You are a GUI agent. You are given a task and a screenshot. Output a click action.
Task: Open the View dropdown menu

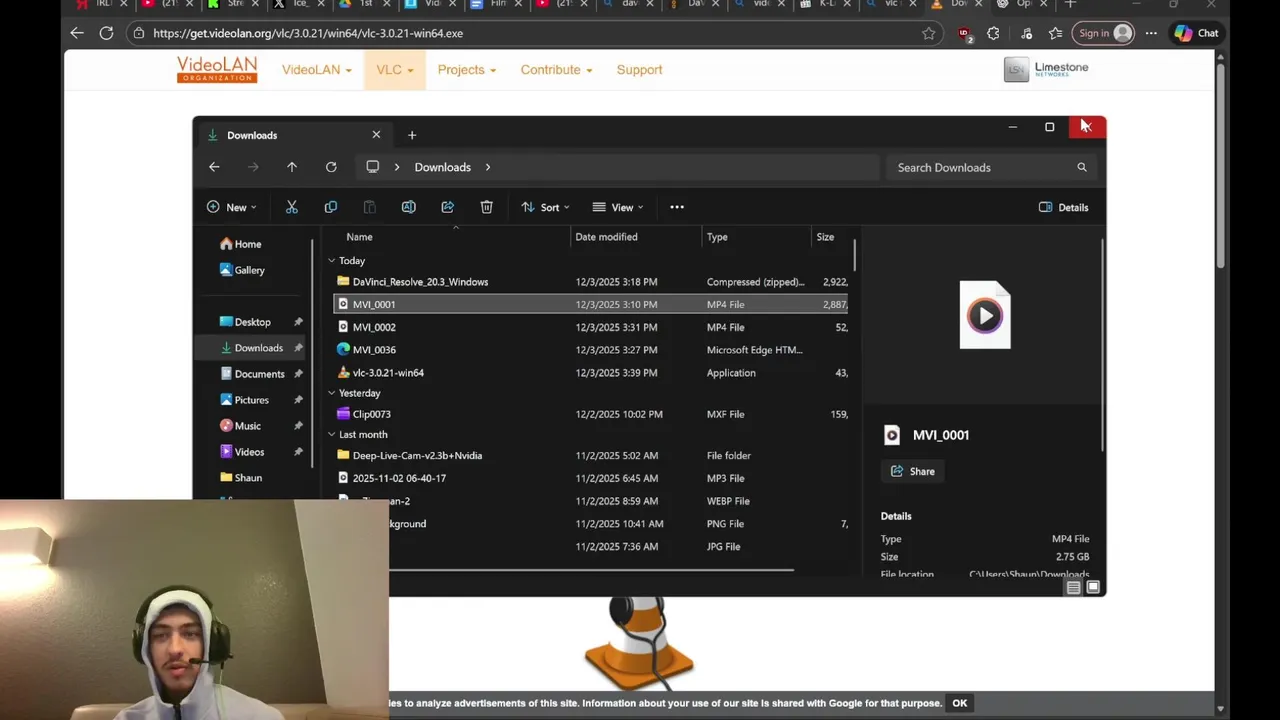(618, 207)
